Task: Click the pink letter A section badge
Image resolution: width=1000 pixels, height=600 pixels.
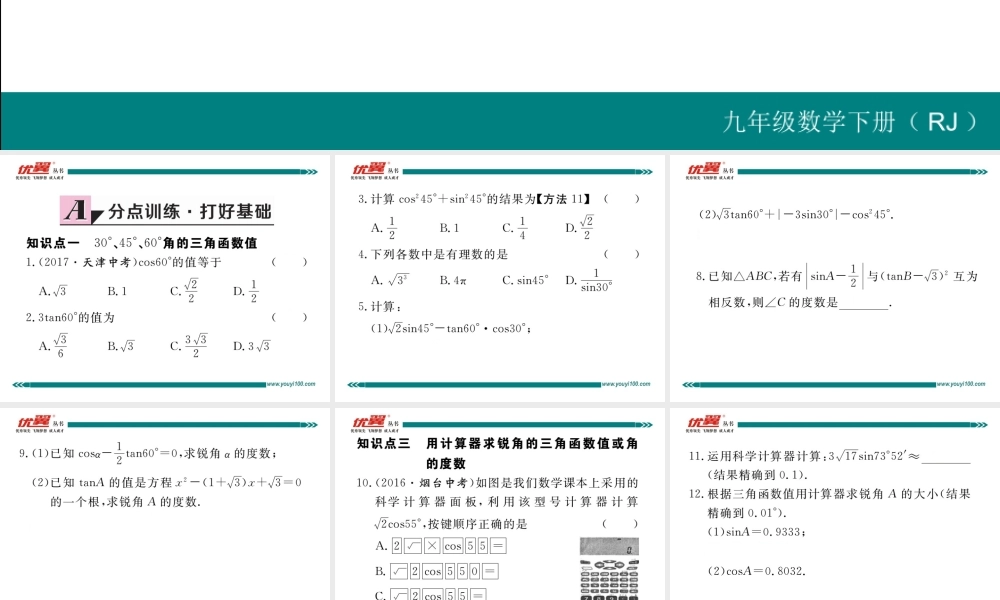Action: [77, 211]
